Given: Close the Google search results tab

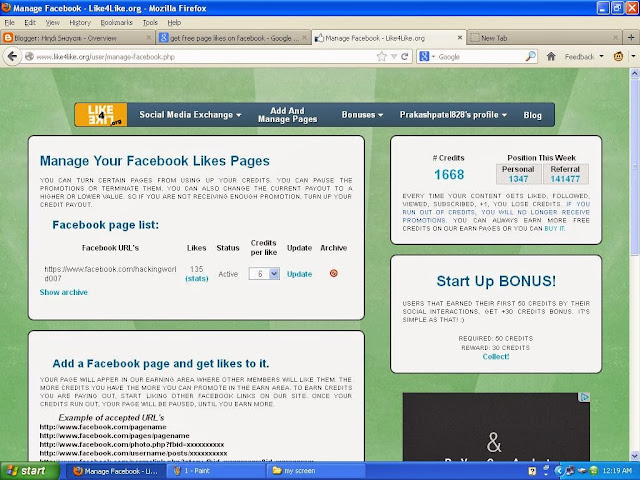Looking at the screenshot, I should (304, 38).
